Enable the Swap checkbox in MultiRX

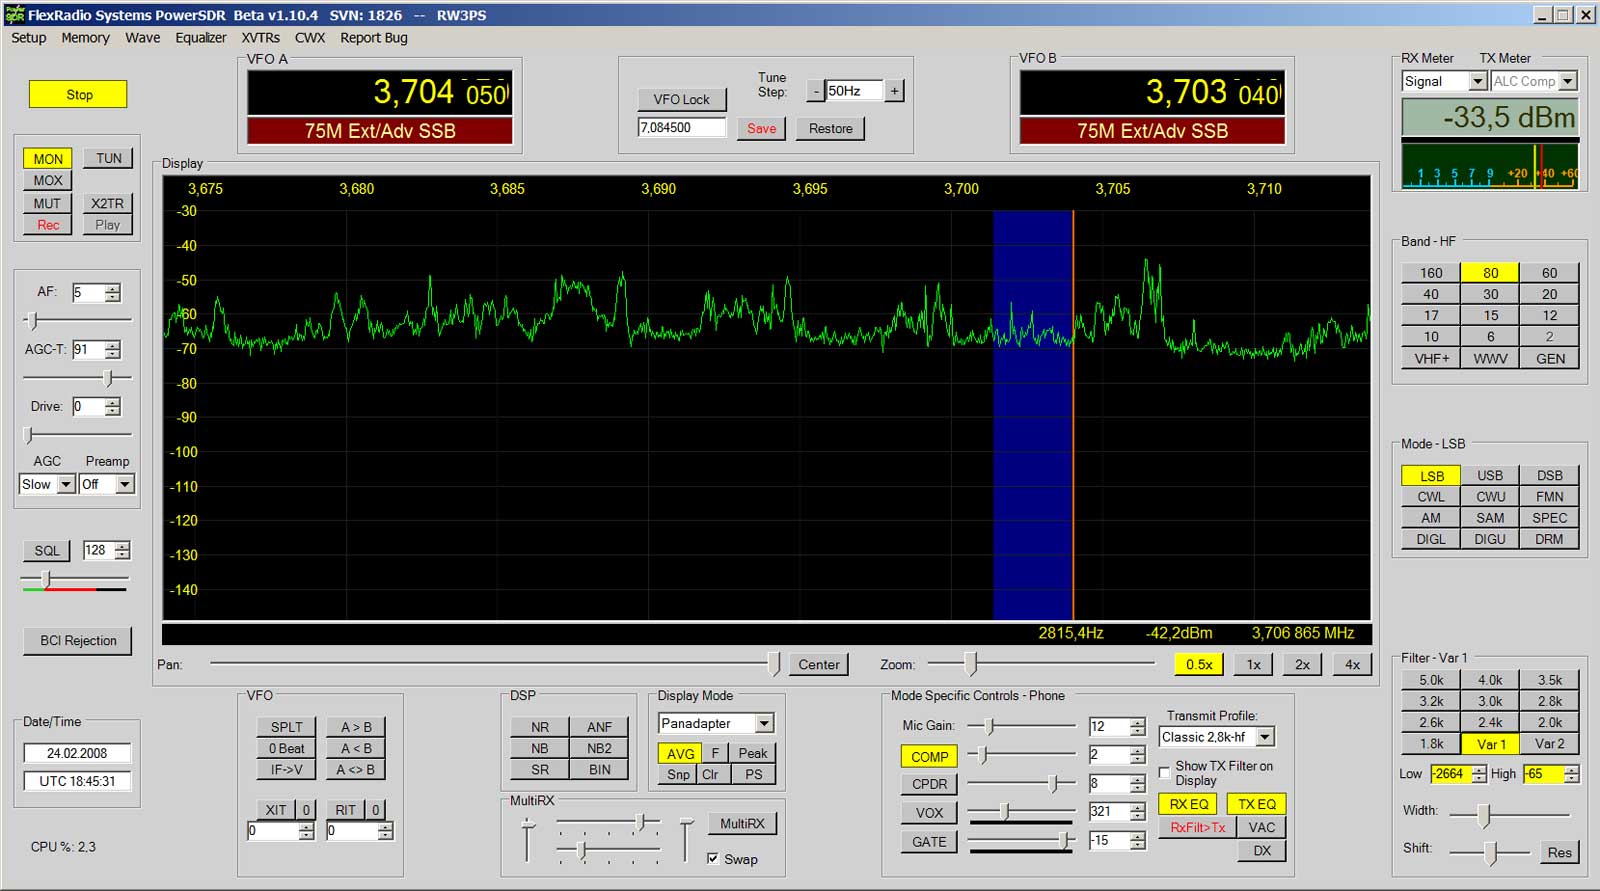pos(713,859)
